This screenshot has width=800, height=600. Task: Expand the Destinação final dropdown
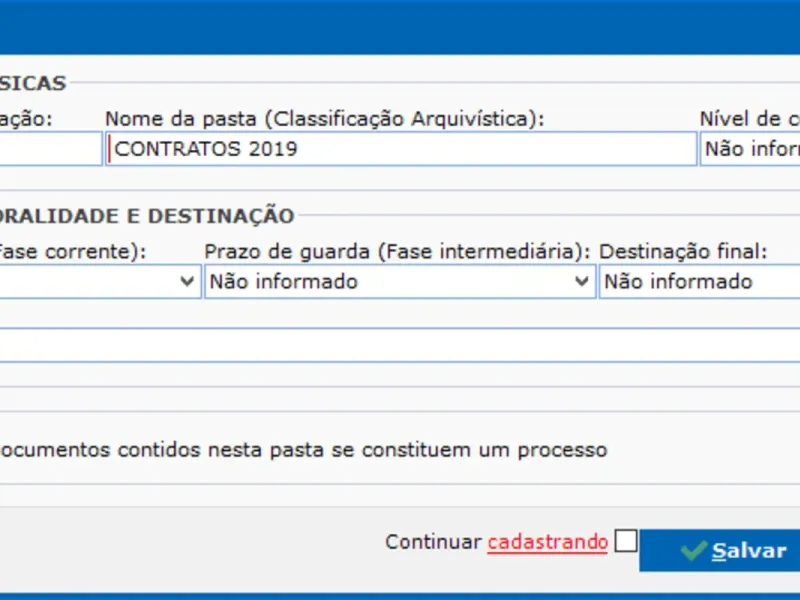(700, 282)
